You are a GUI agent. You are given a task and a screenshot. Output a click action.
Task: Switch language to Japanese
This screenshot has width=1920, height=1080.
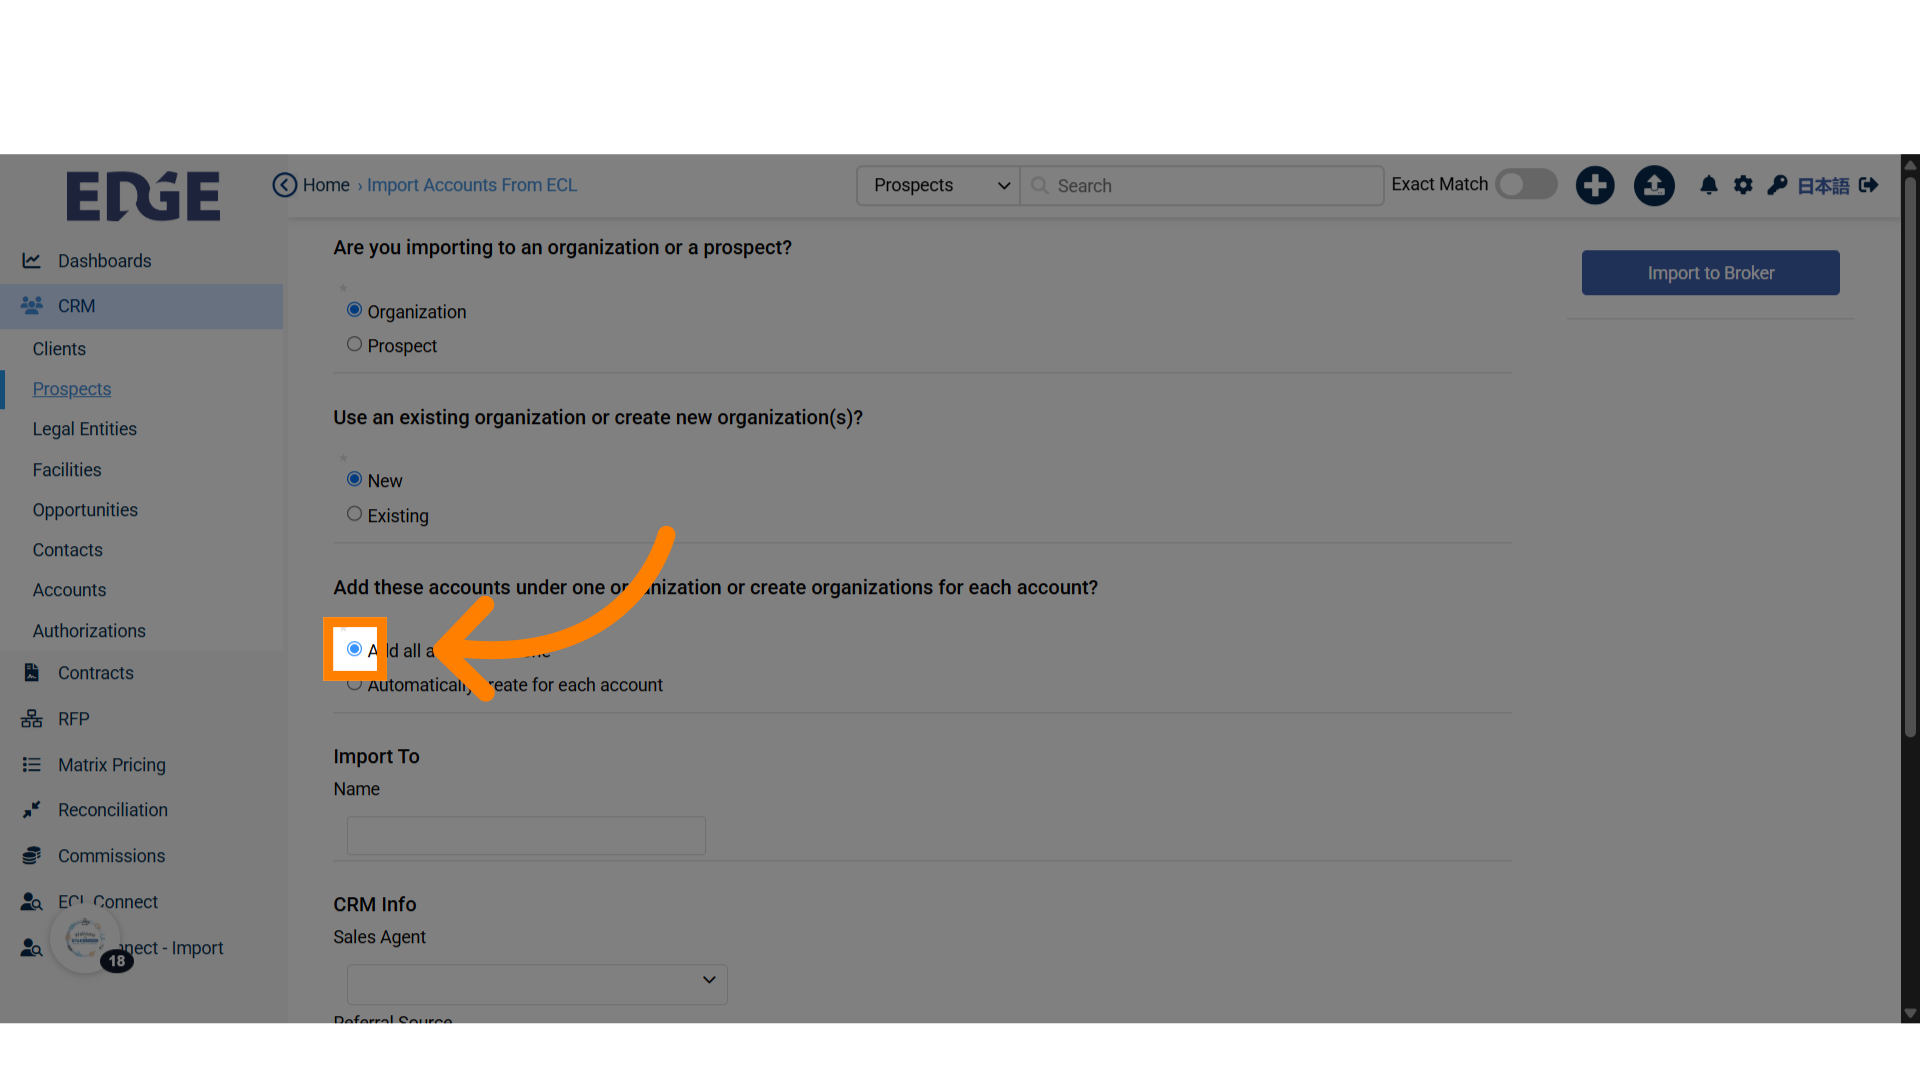click(1823, 186)
